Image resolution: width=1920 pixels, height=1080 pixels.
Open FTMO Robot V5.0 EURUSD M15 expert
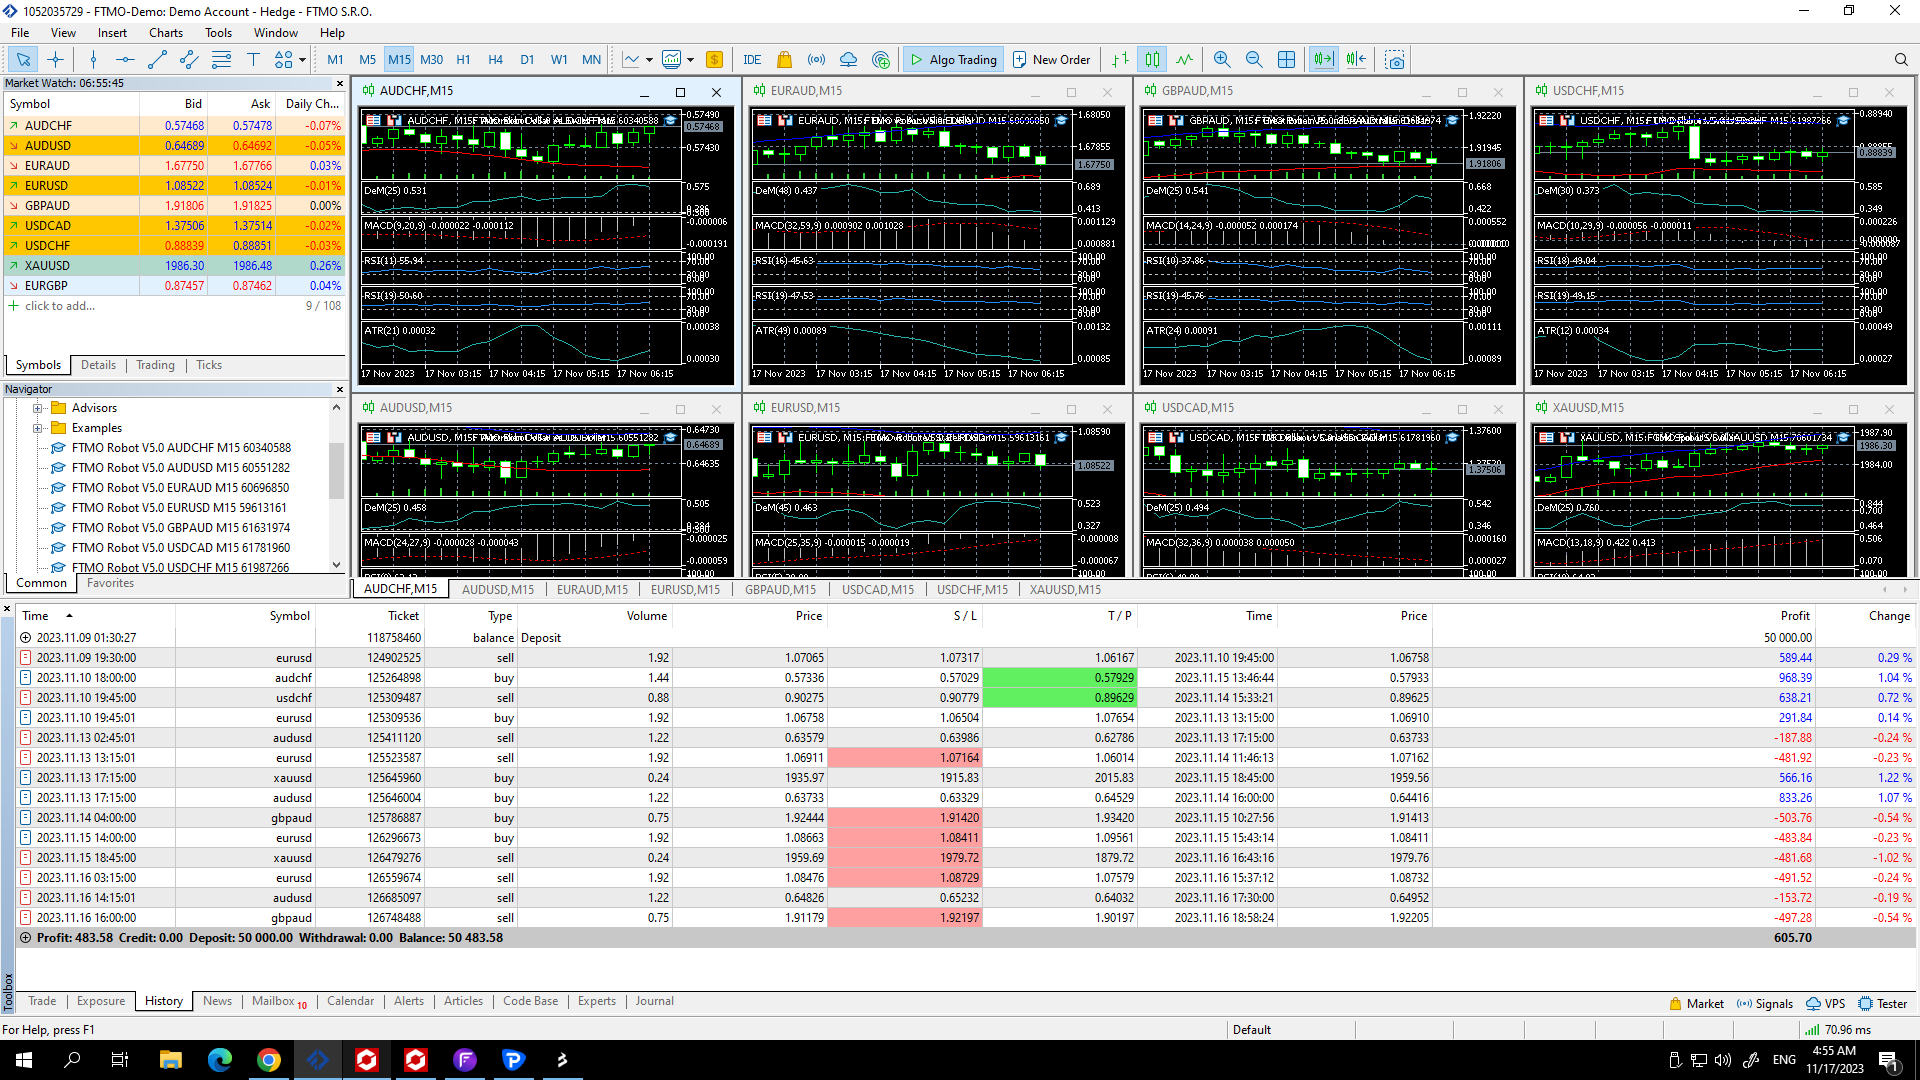point(179,508)
